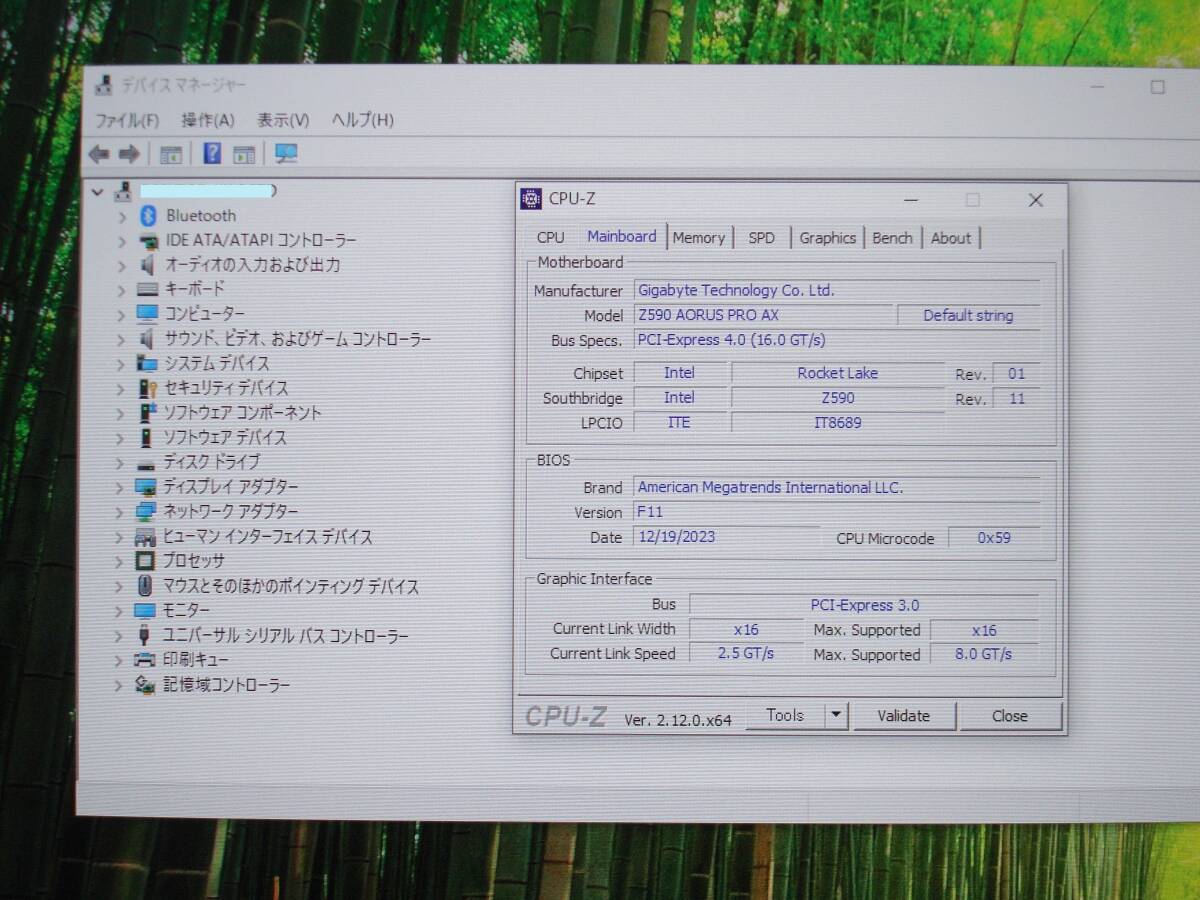
Task: Click the Forward arrow in Device Manager toolbar
Action: [129, 154]
